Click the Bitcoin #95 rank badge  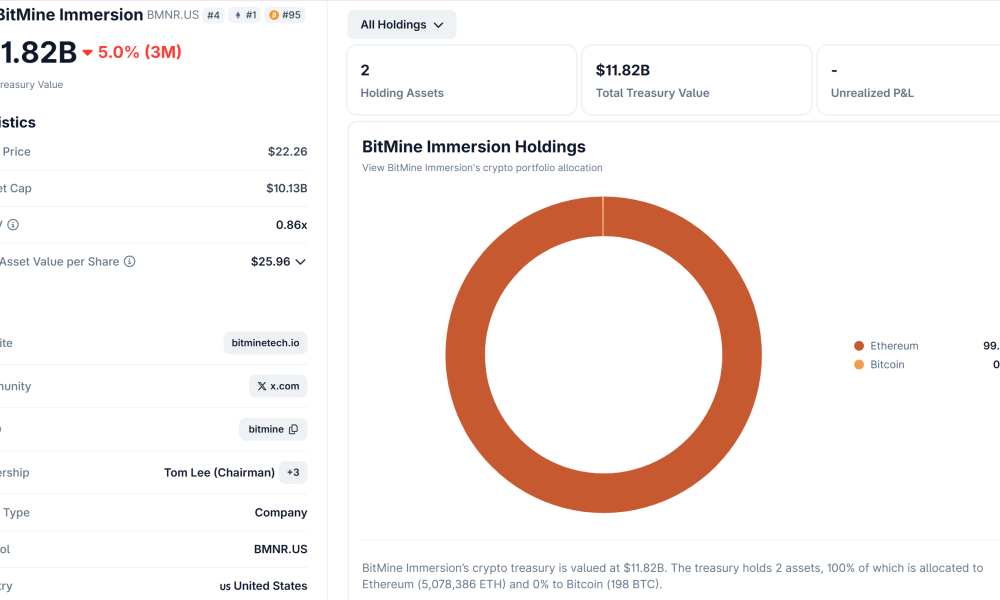coord(284,15)
